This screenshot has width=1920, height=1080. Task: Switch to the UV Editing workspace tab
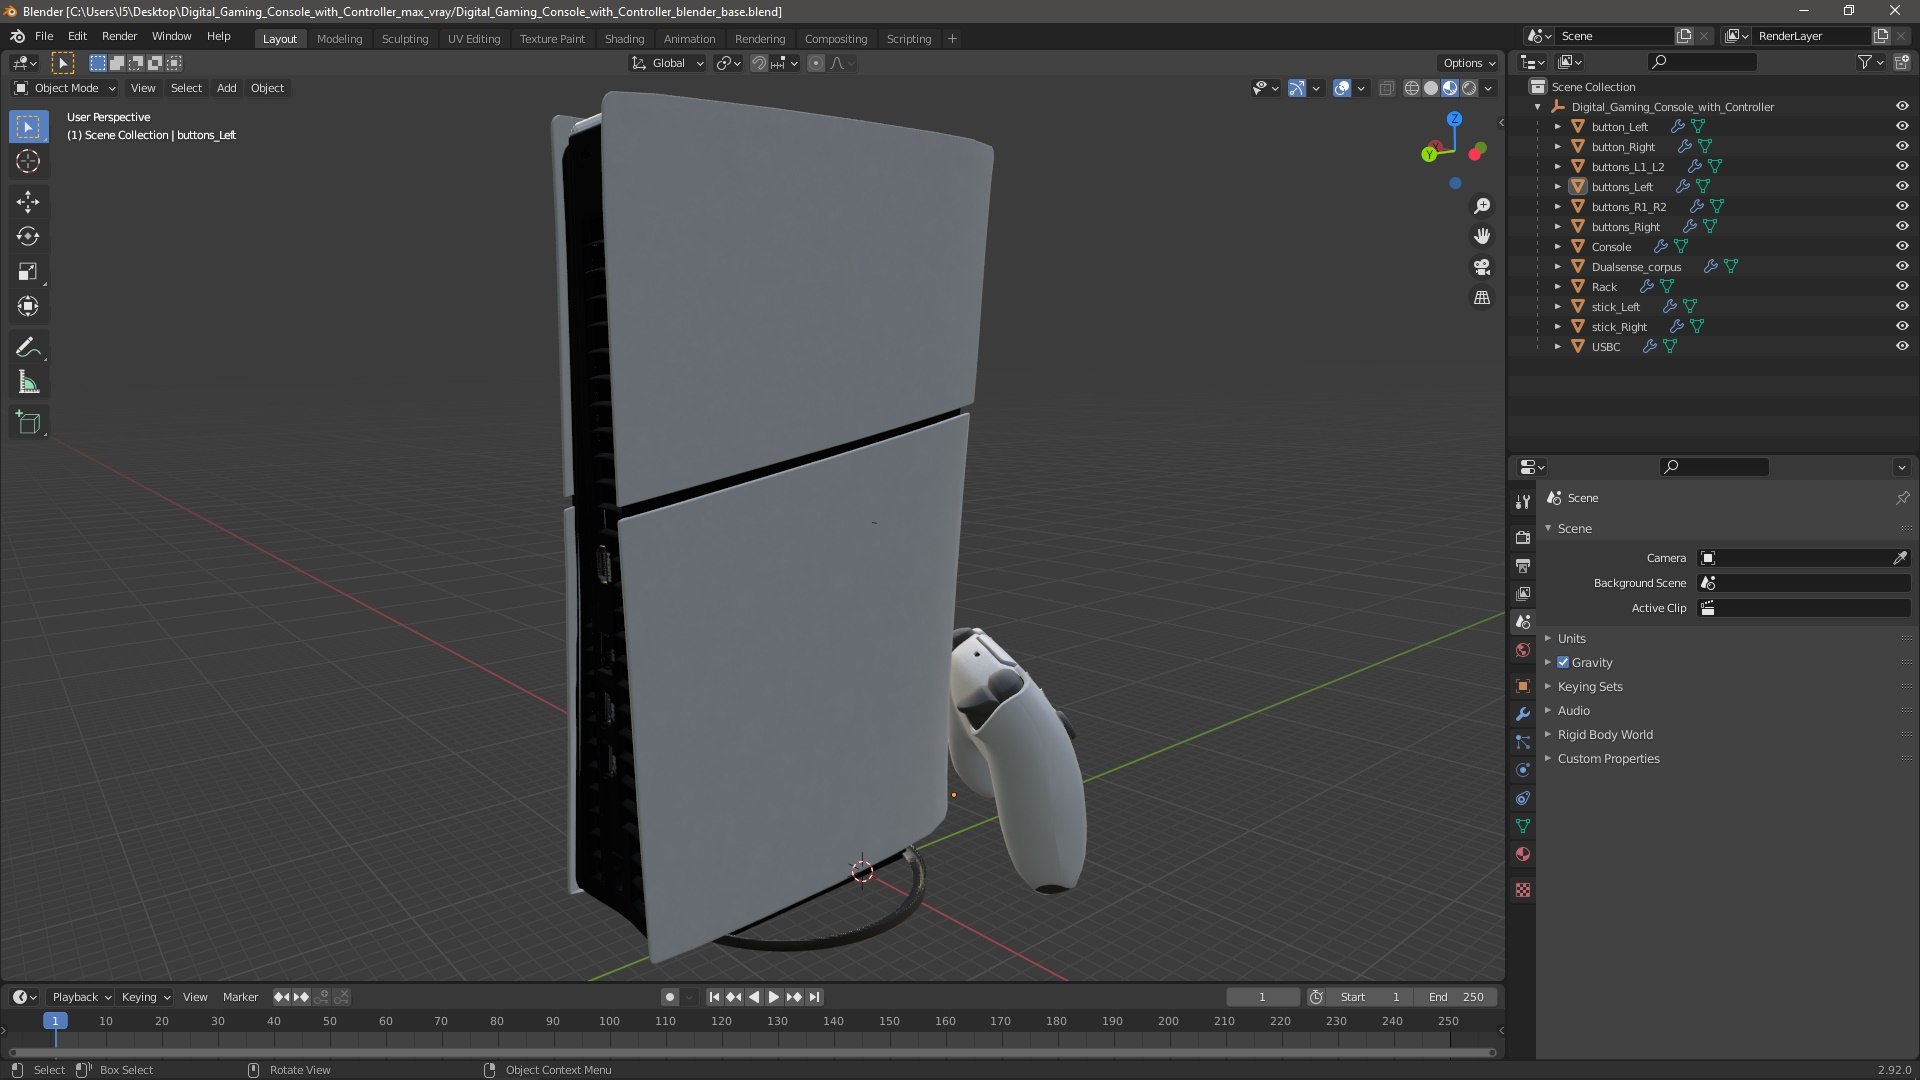pos(474,39)
